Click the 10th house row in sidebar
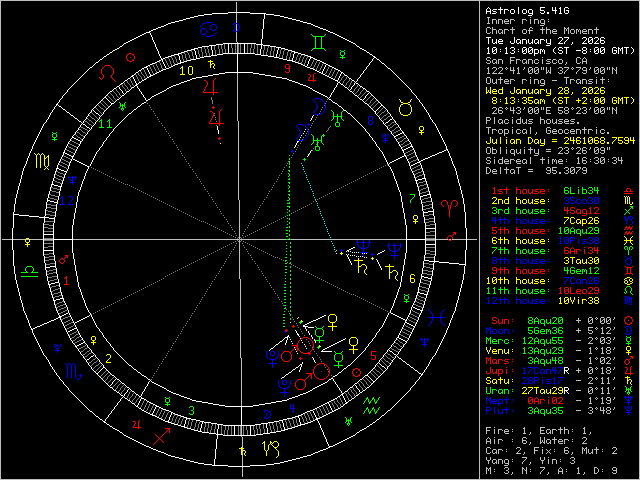This screenshot has width=640, height=480. pos(555,280)
